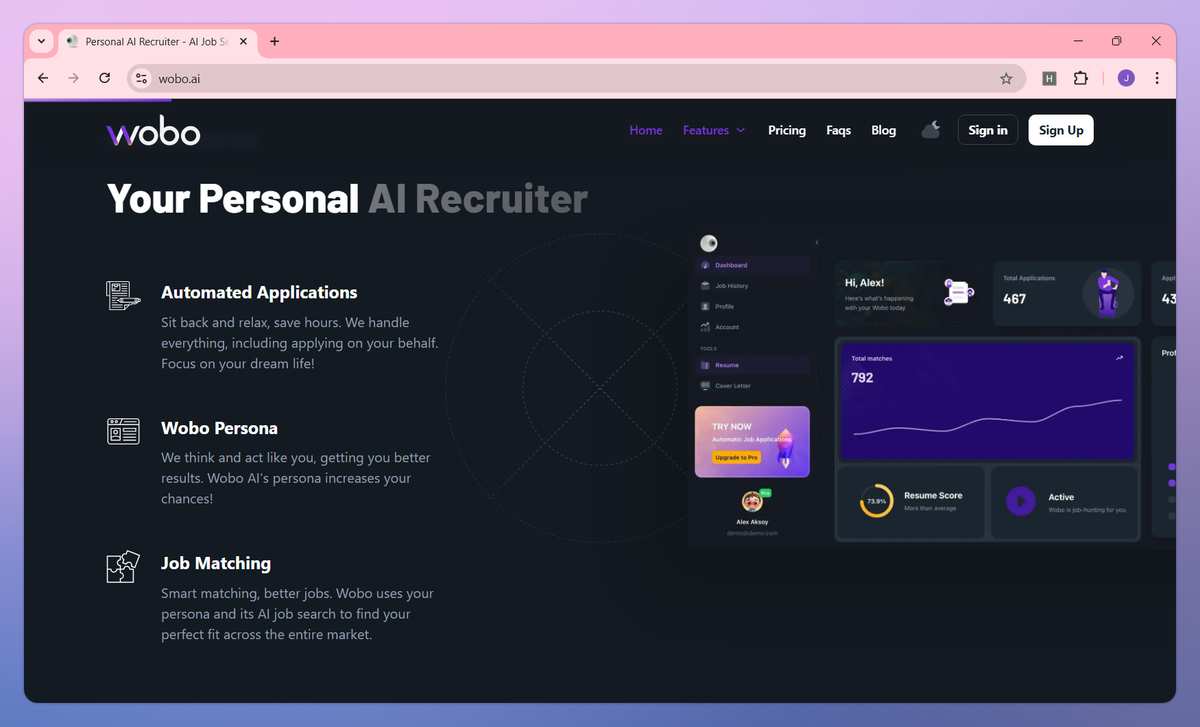
Task: Expand the Features dropdown menu
Action: pyautogui.click(x=714, y=130)
